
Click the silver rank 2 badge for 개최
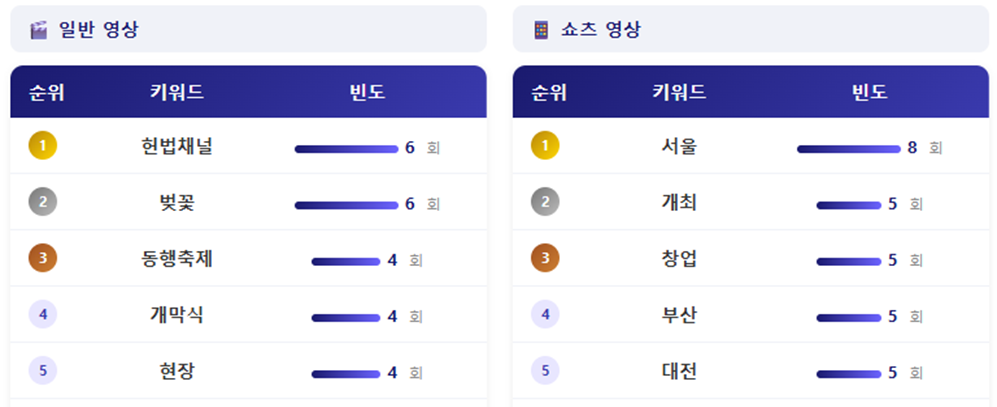544,203
